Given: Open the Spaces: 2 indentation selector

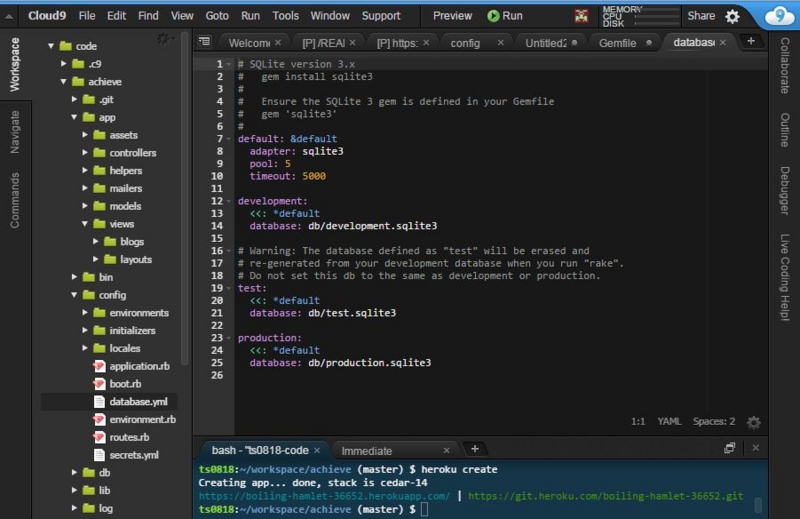Looking at the screenshot, I should 714,422.
